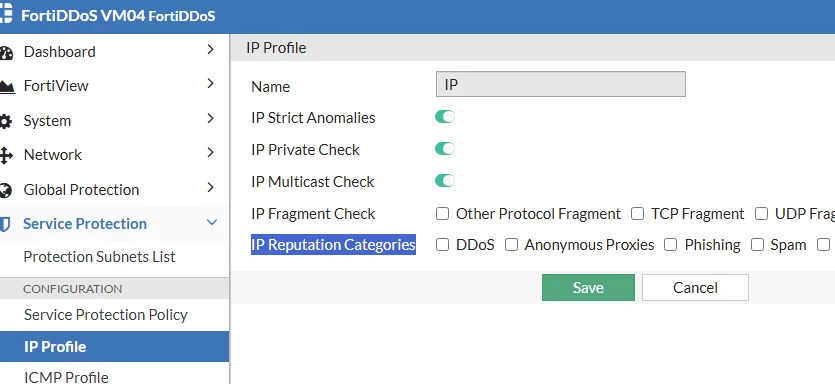The image size is (835, 384).
Task: Save the IP Profile settings
Action: tap(588, 288)
